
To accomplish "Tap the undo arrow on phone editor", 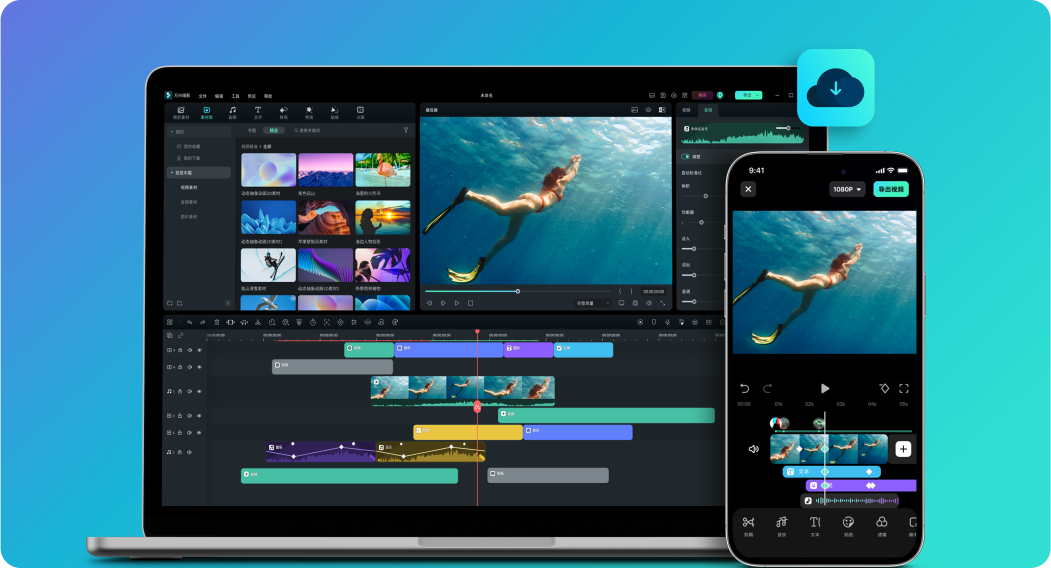I will coord(745,388).
